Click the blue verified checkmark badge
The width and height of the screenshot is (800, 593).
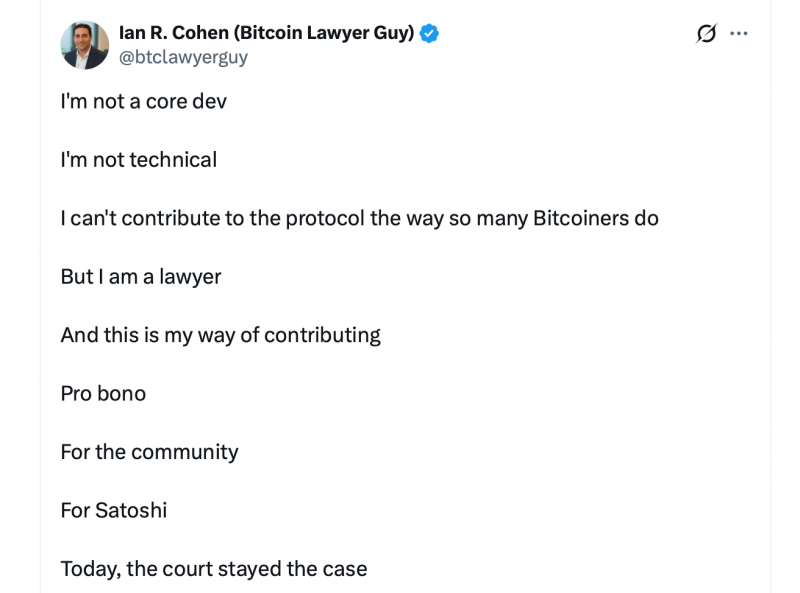pos(429,33)
